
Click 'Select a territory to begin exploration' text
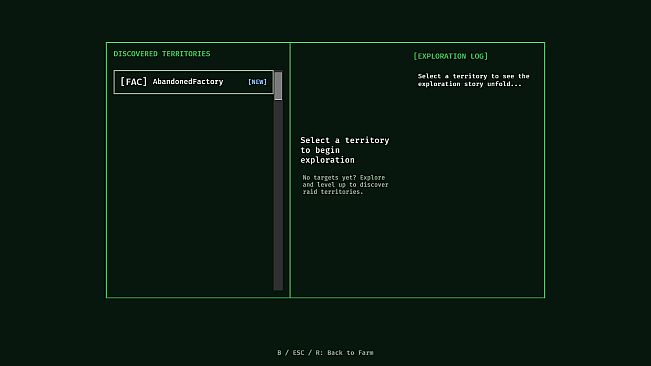coord(345,150)
